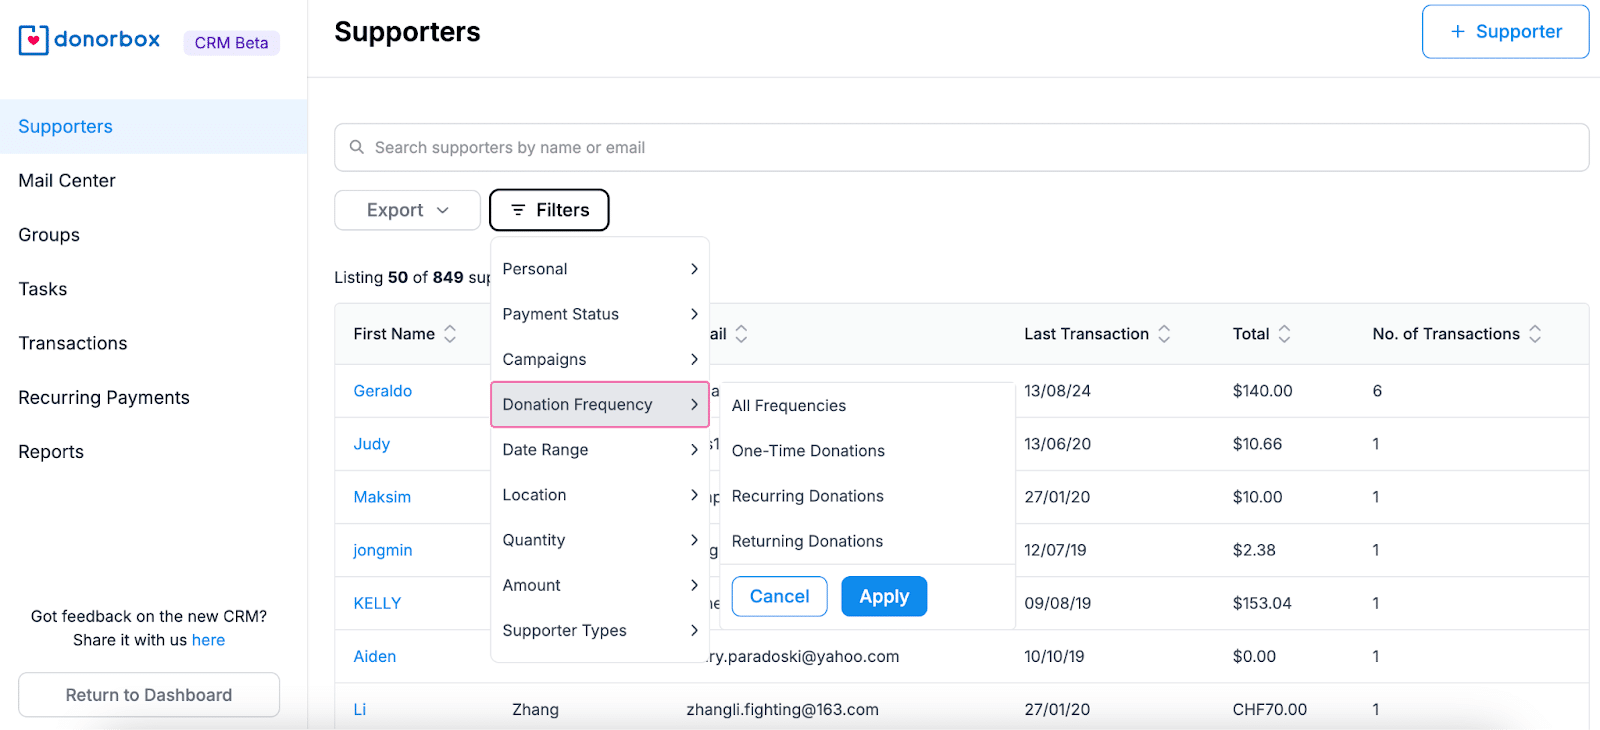
Task: Sort by Email column arrows
Action: [741, 334]
